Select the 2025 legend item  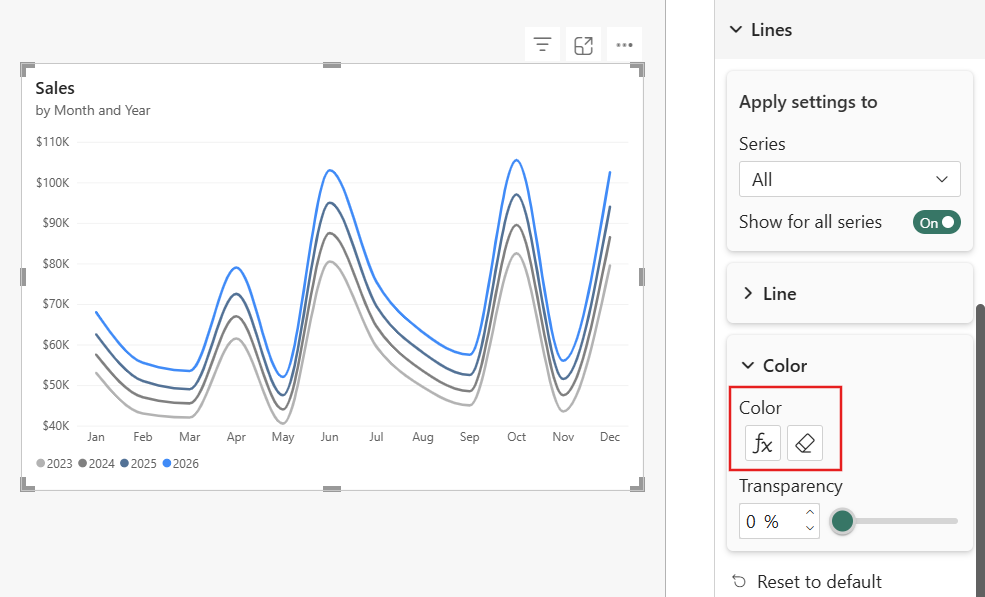tap(138, 464)
